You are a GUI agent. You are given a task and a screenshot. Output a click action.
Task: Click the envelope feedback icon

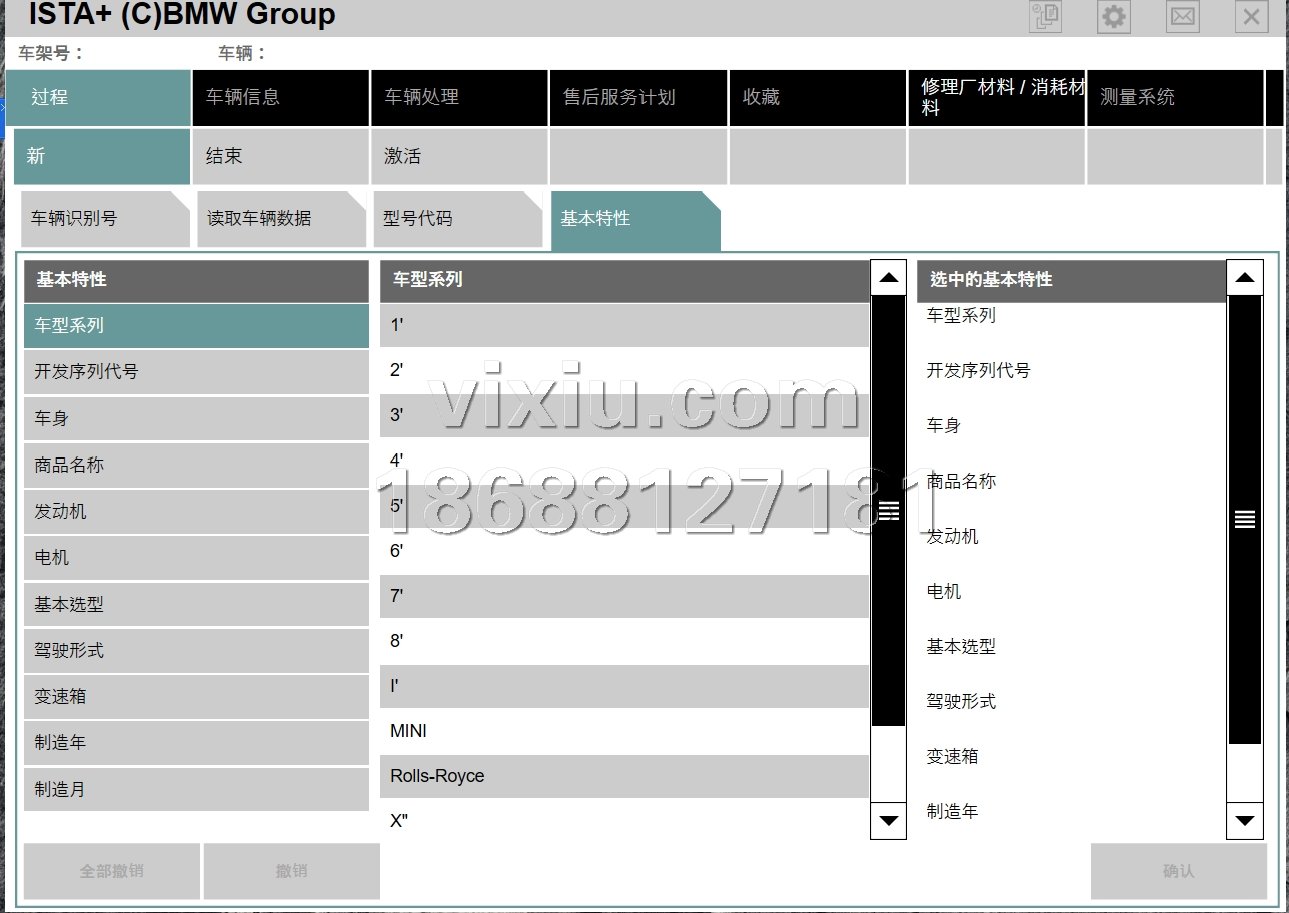1183,17
